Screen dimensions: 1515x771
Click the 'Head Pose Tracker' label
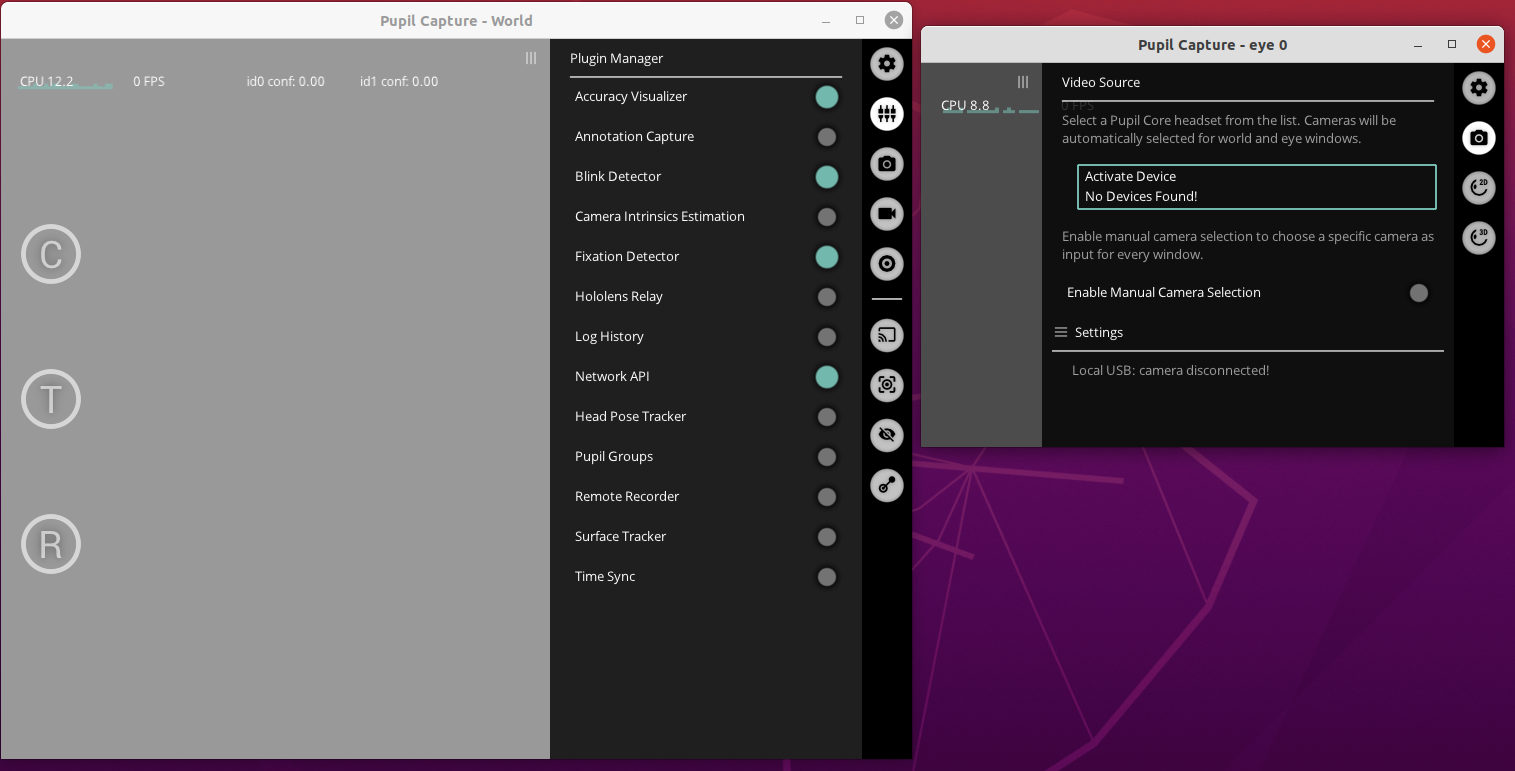coord(630,416)
